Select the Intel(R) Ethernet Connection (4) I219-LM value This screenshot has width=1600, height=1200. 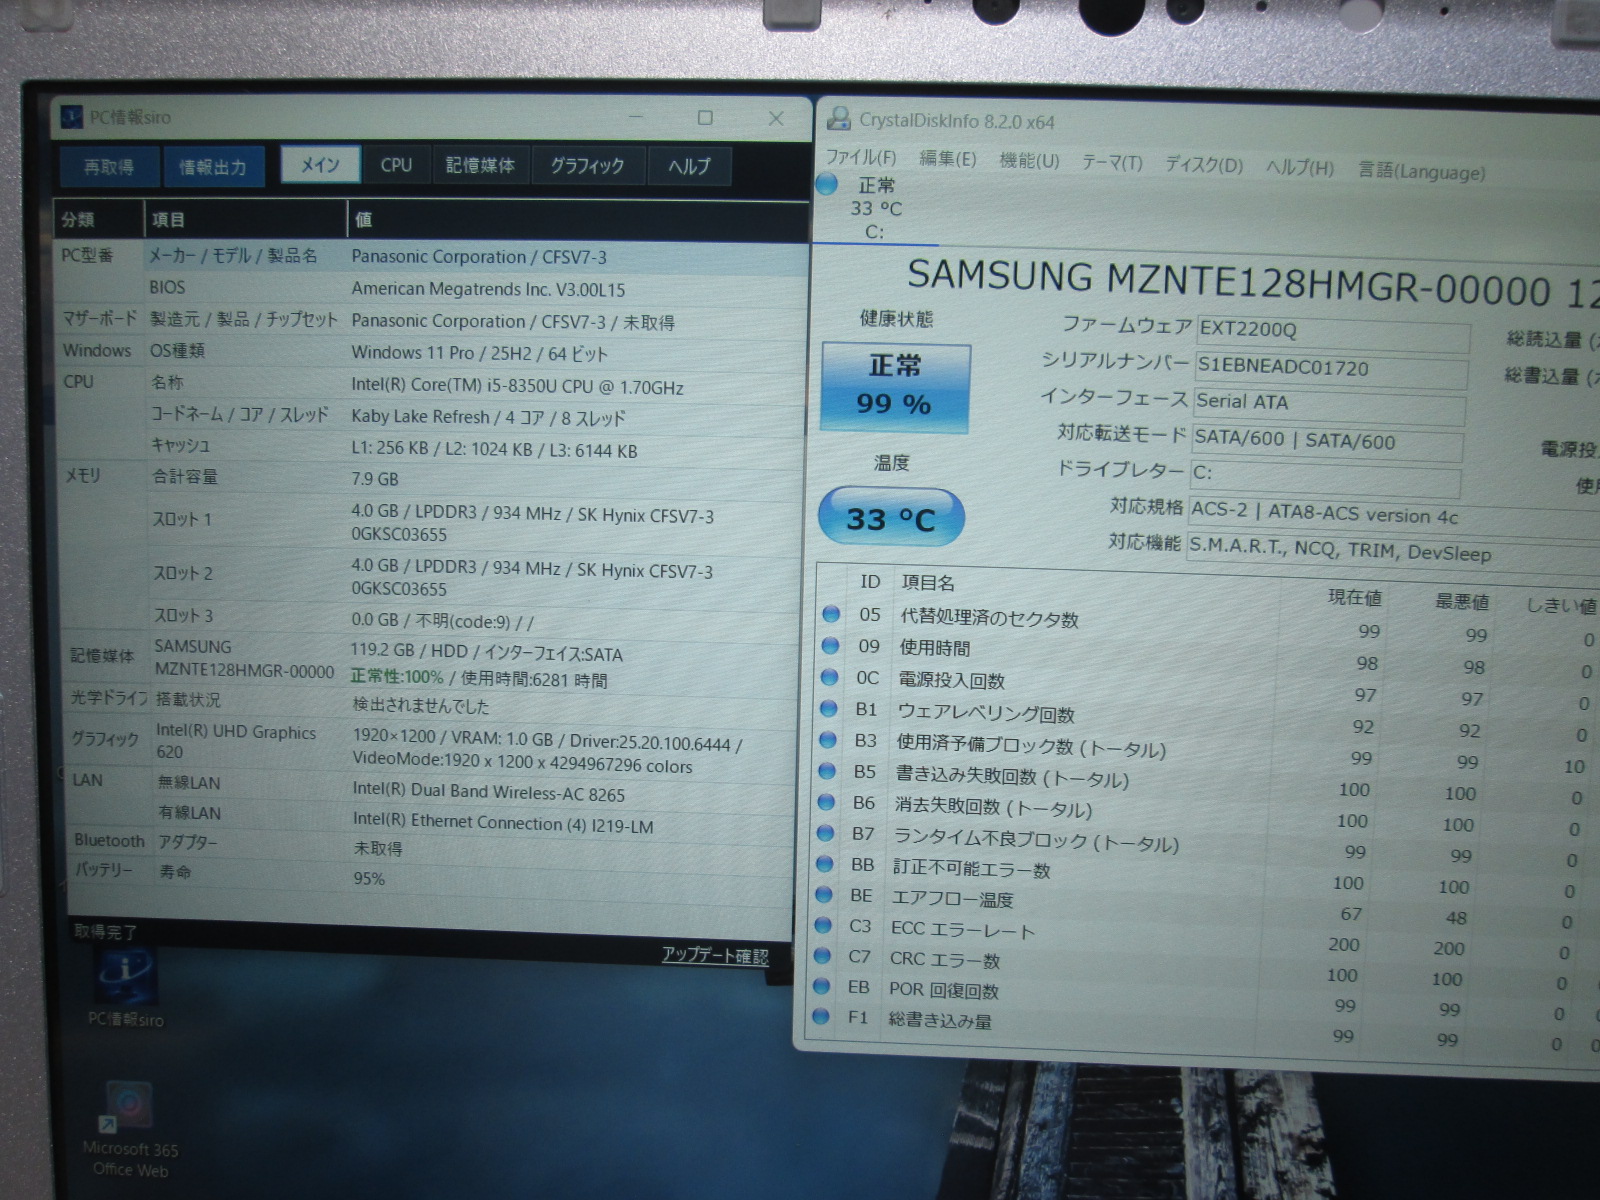[x=503, y=824]
